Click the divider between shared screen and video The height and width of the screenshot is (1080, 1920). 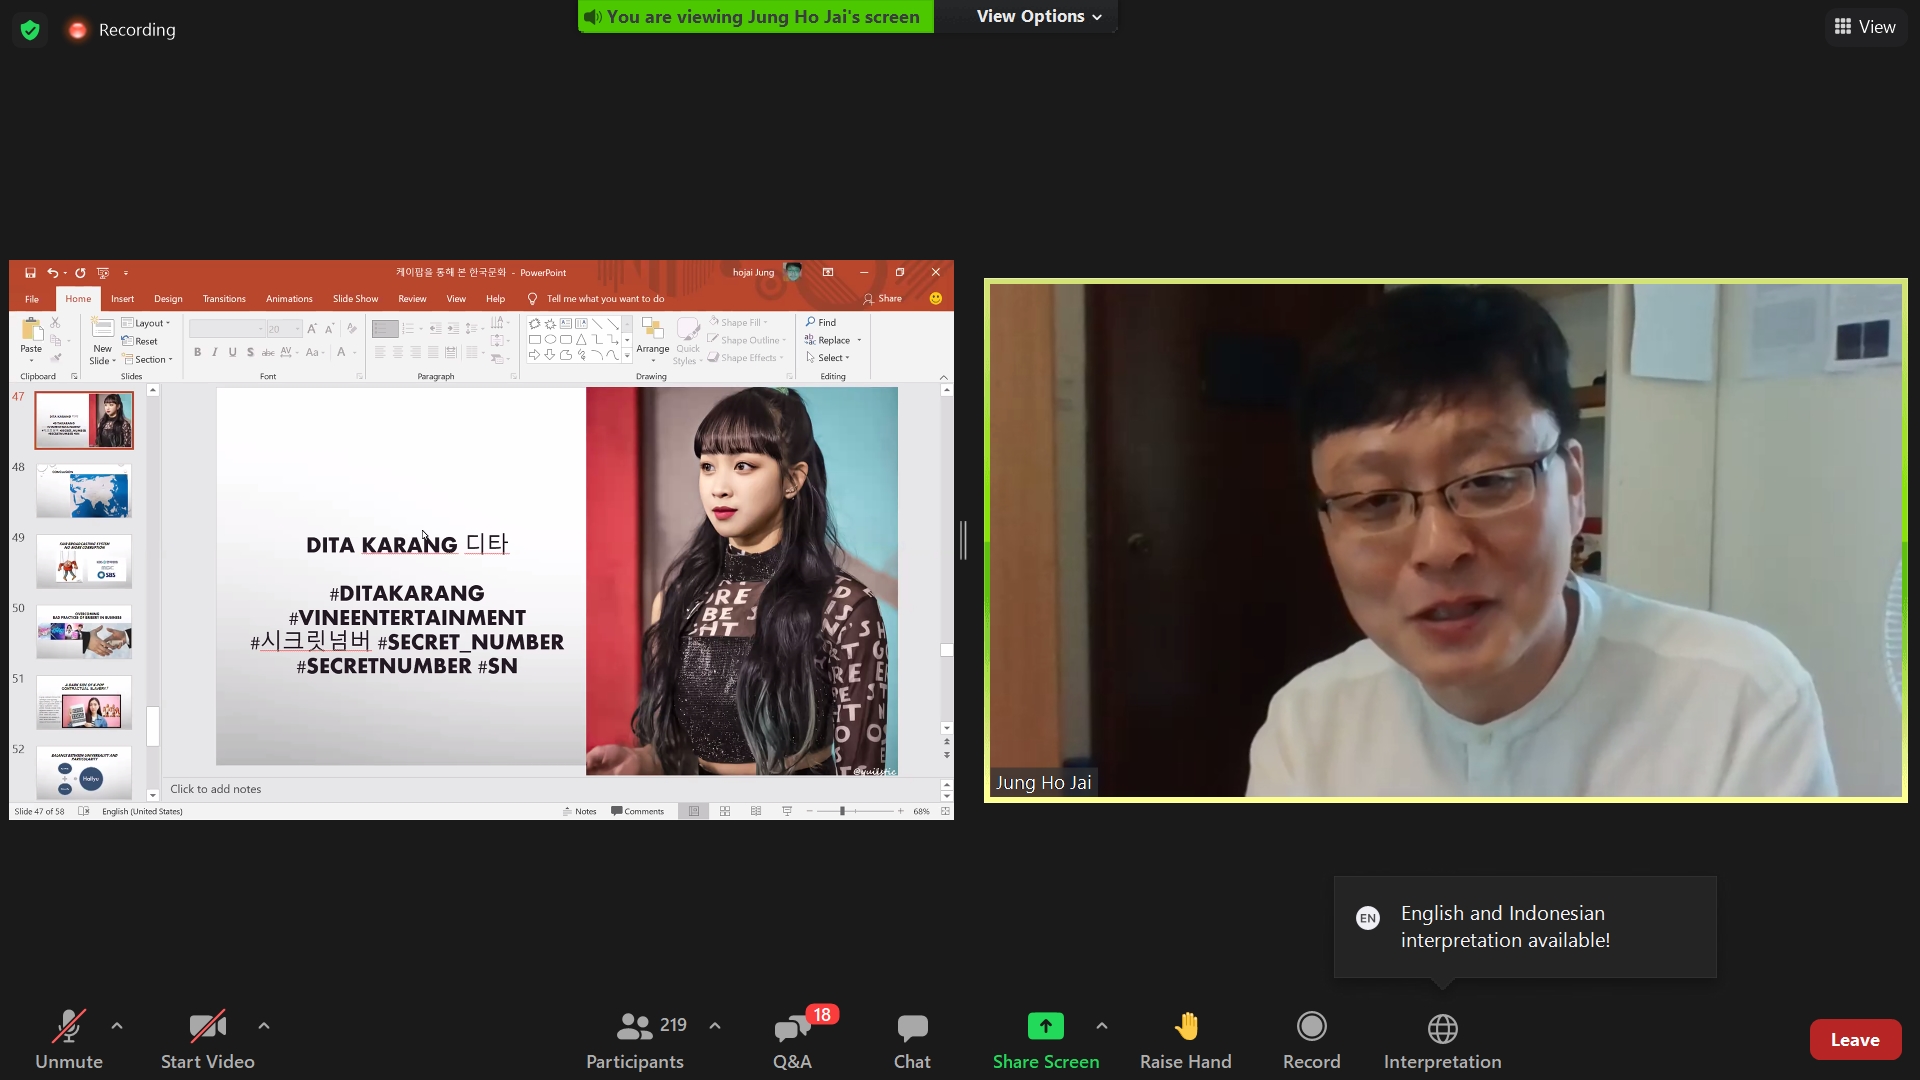[963, 541]
